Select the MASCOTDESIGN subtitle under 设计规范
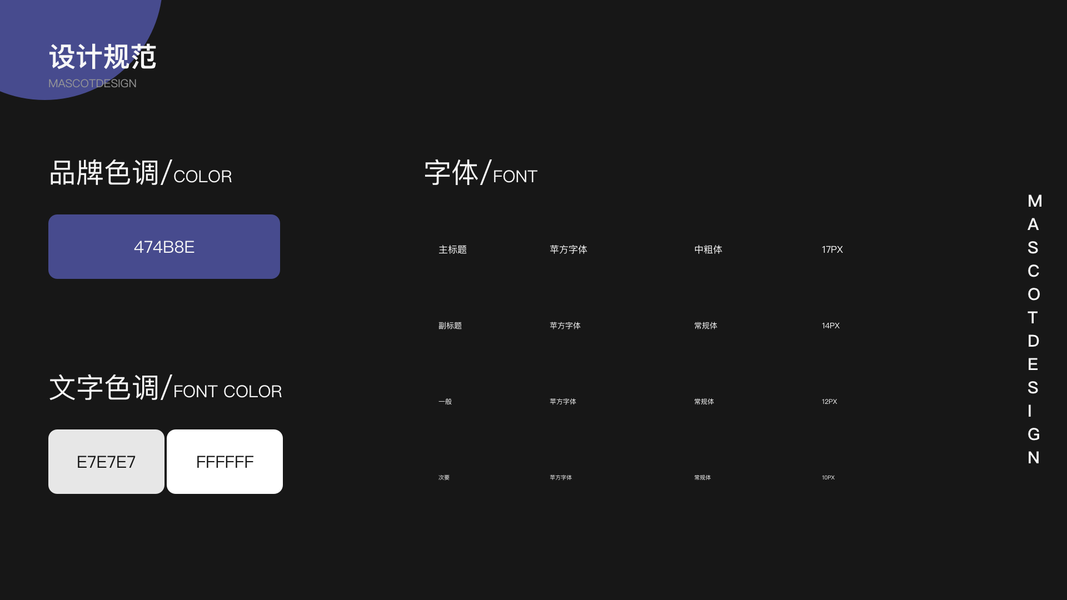The width and height of the screenshot is (1067, 600). (x=93, y=83)
